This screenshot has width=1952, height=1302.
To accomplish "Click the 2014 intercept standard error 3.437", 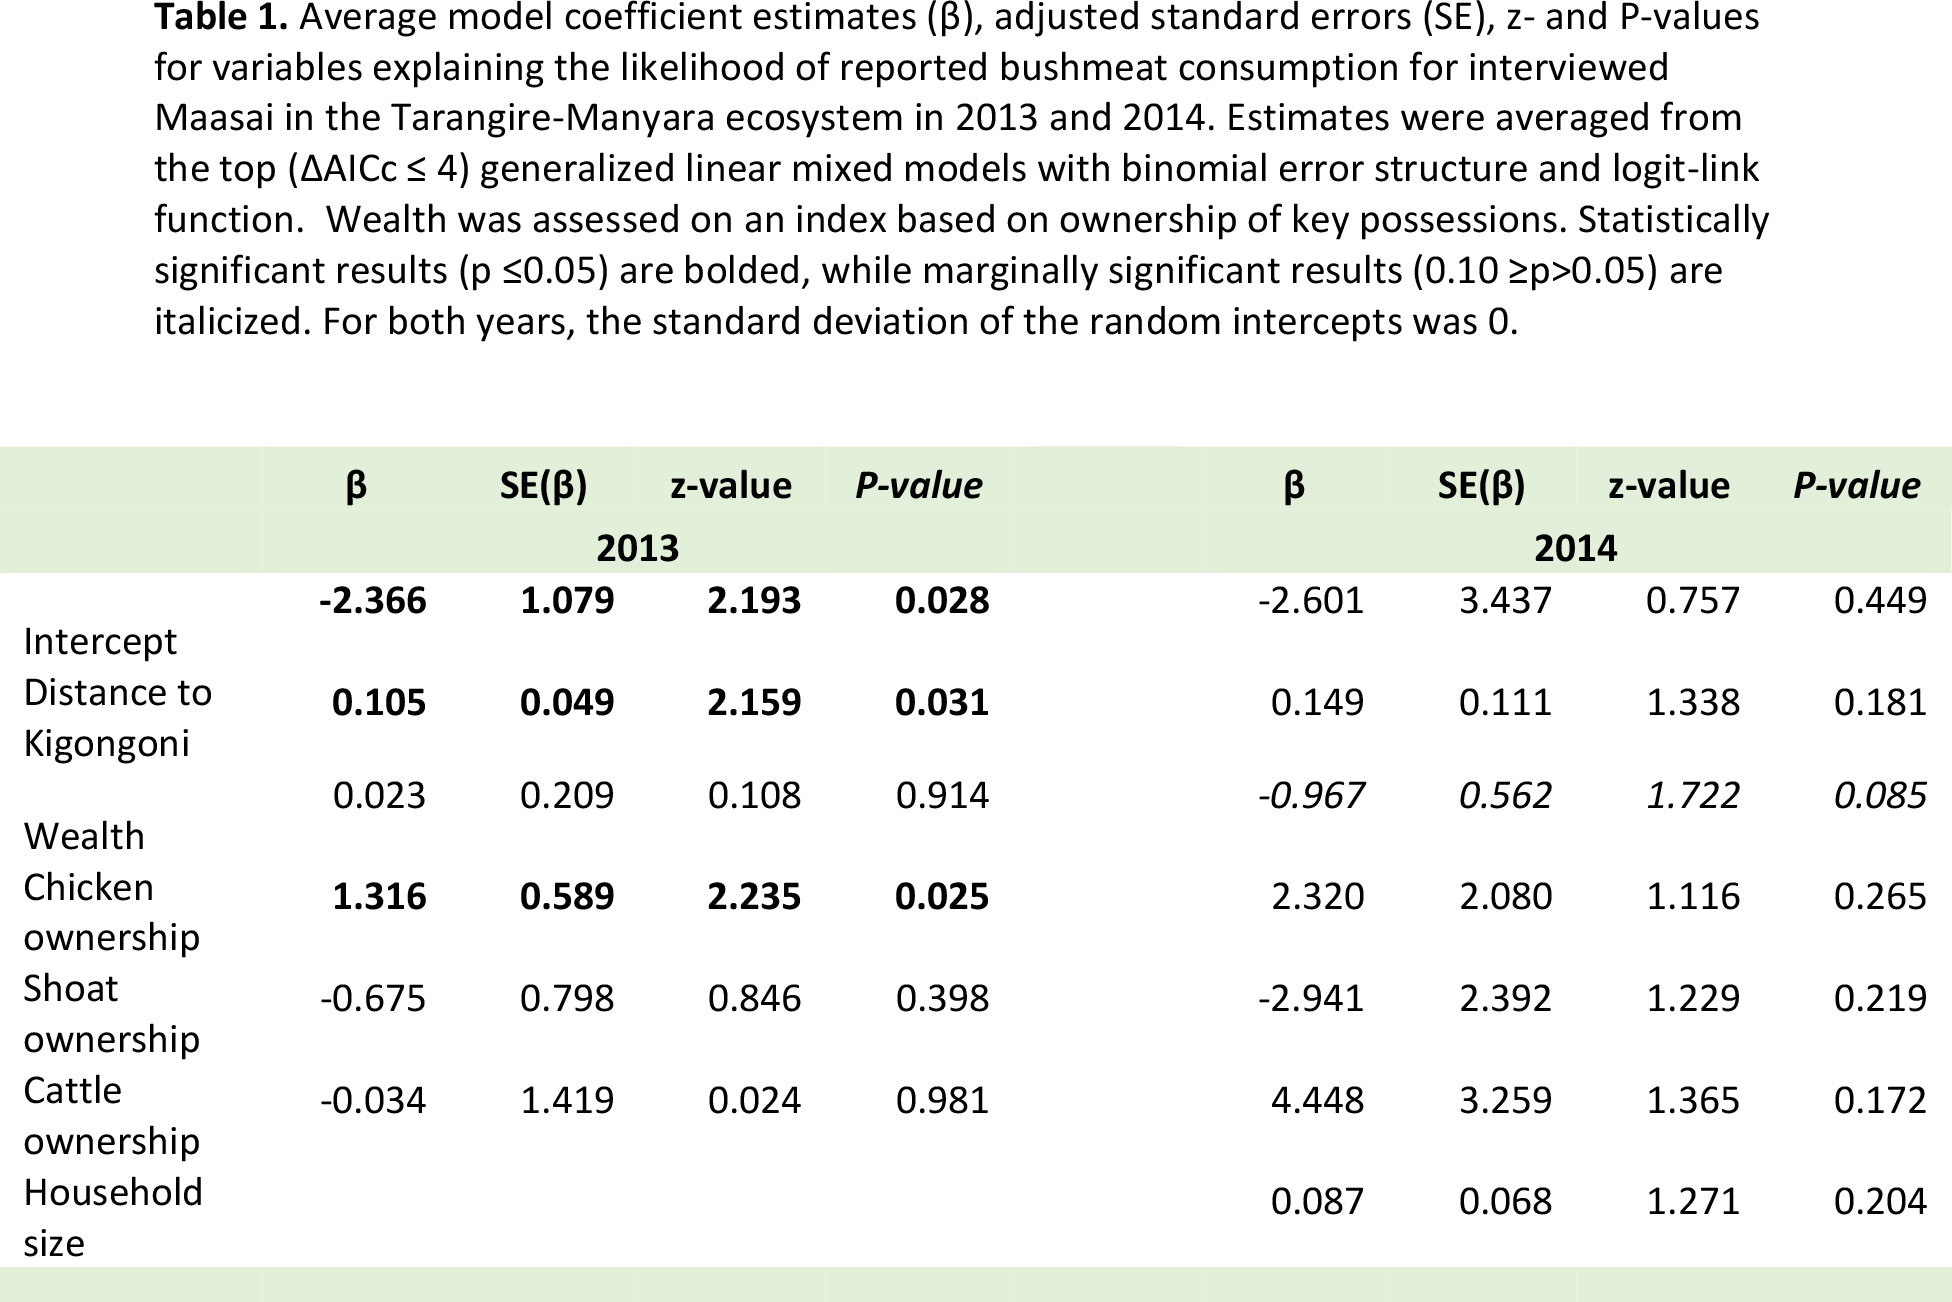I will click(x=1505, y=600).
